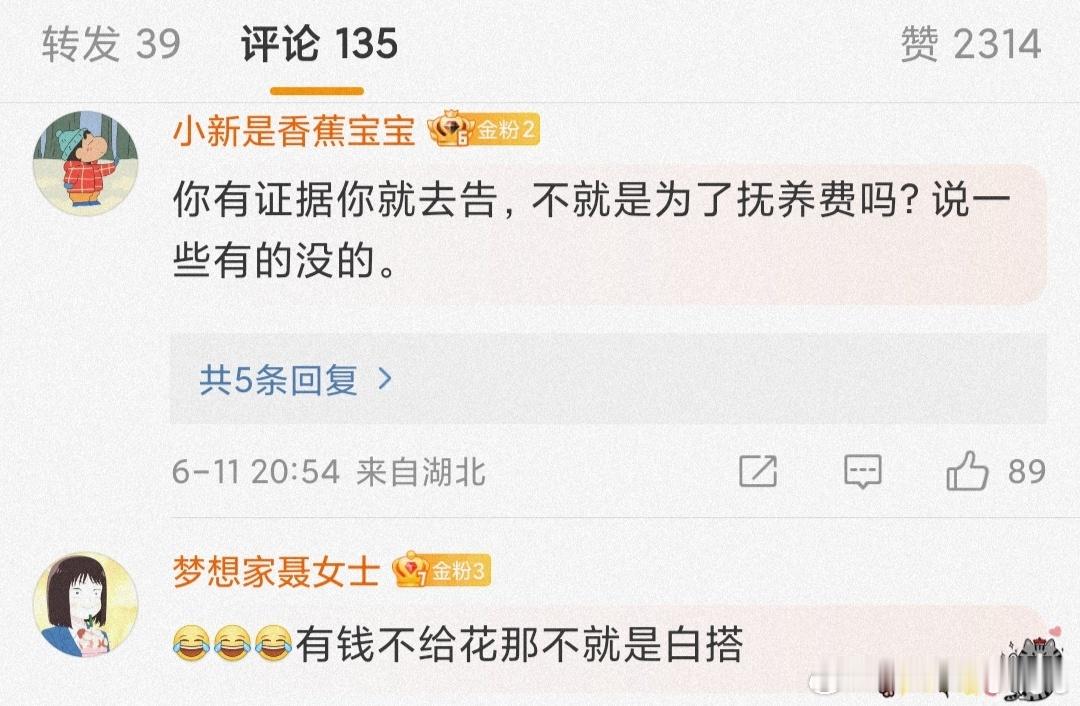The width and height of the screenshot is (1080, 706).
Task: Click the crown diamond icon beside 小新是香蕉宝宝
Action: (450, 128)
